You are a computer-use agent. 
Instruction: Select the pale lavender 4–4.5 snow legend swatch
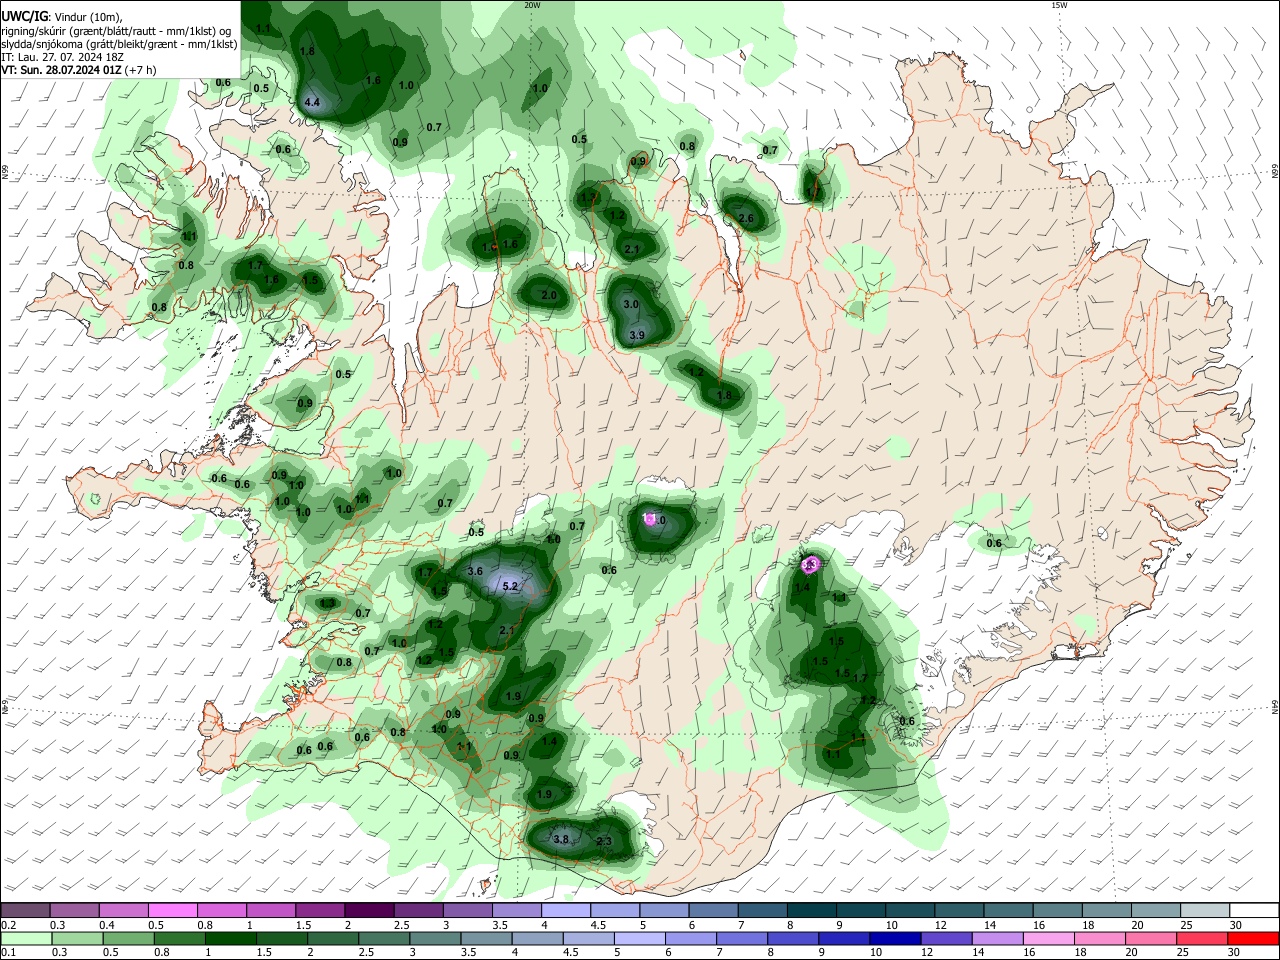pyautogui.click(x=566, y=910)
